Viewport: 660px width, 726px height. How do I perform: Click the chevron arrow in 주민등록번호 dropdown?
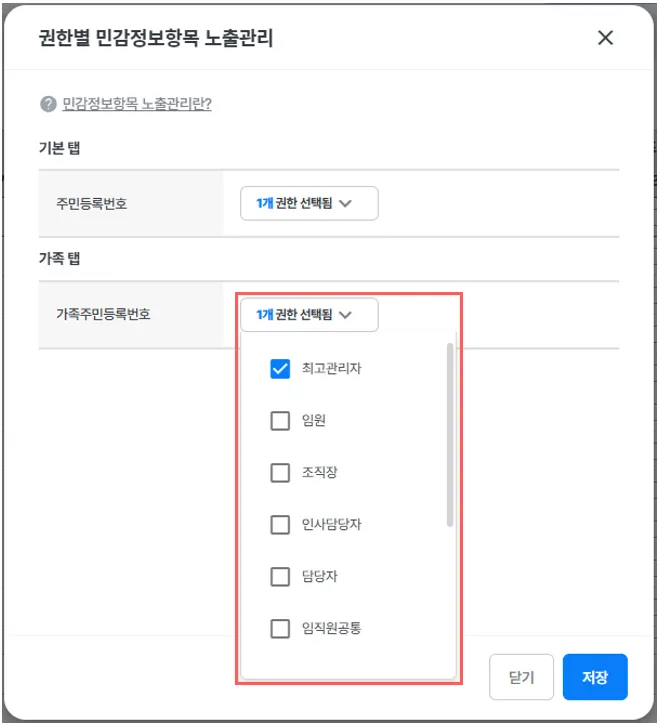pos(346,203)
